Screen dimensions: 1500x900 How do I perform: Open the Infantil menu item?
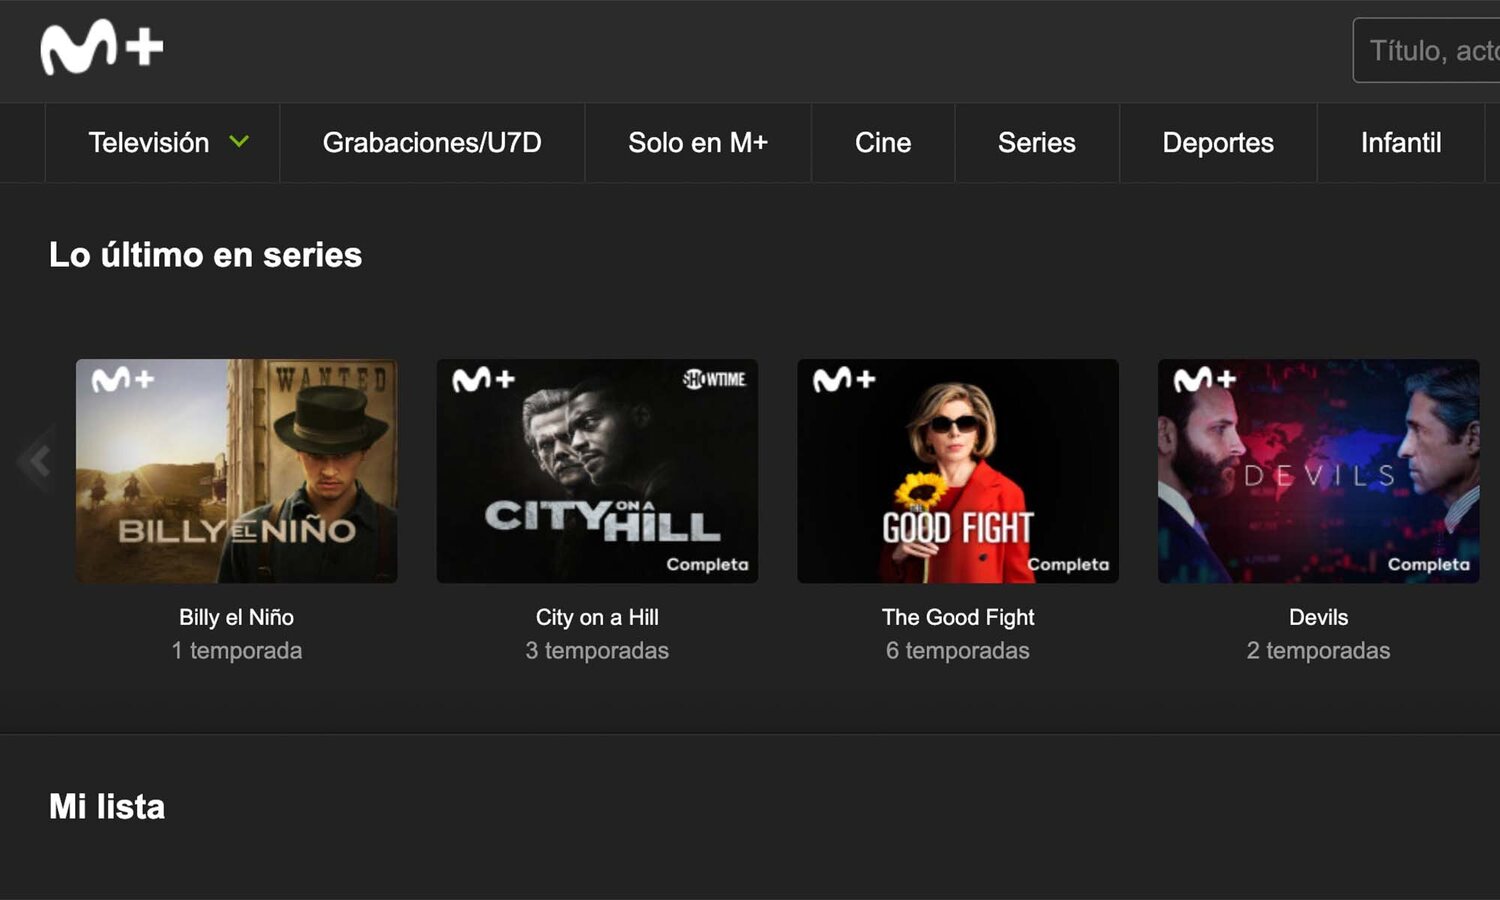1401,143
